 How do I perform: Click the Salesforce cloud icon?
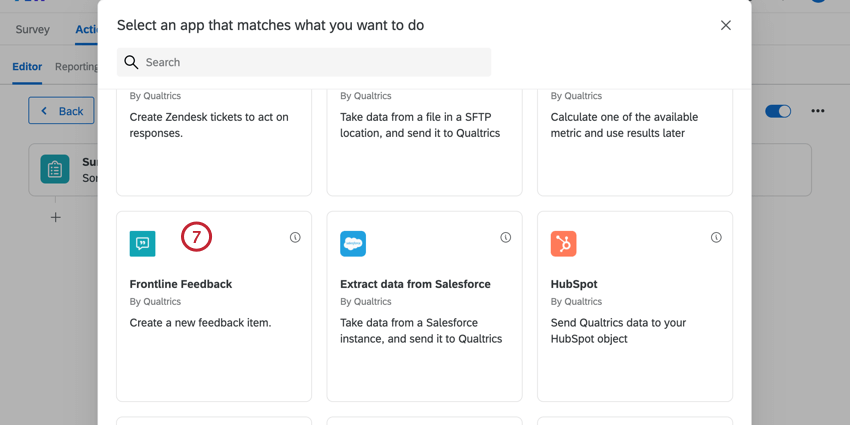tap(353, 243)
